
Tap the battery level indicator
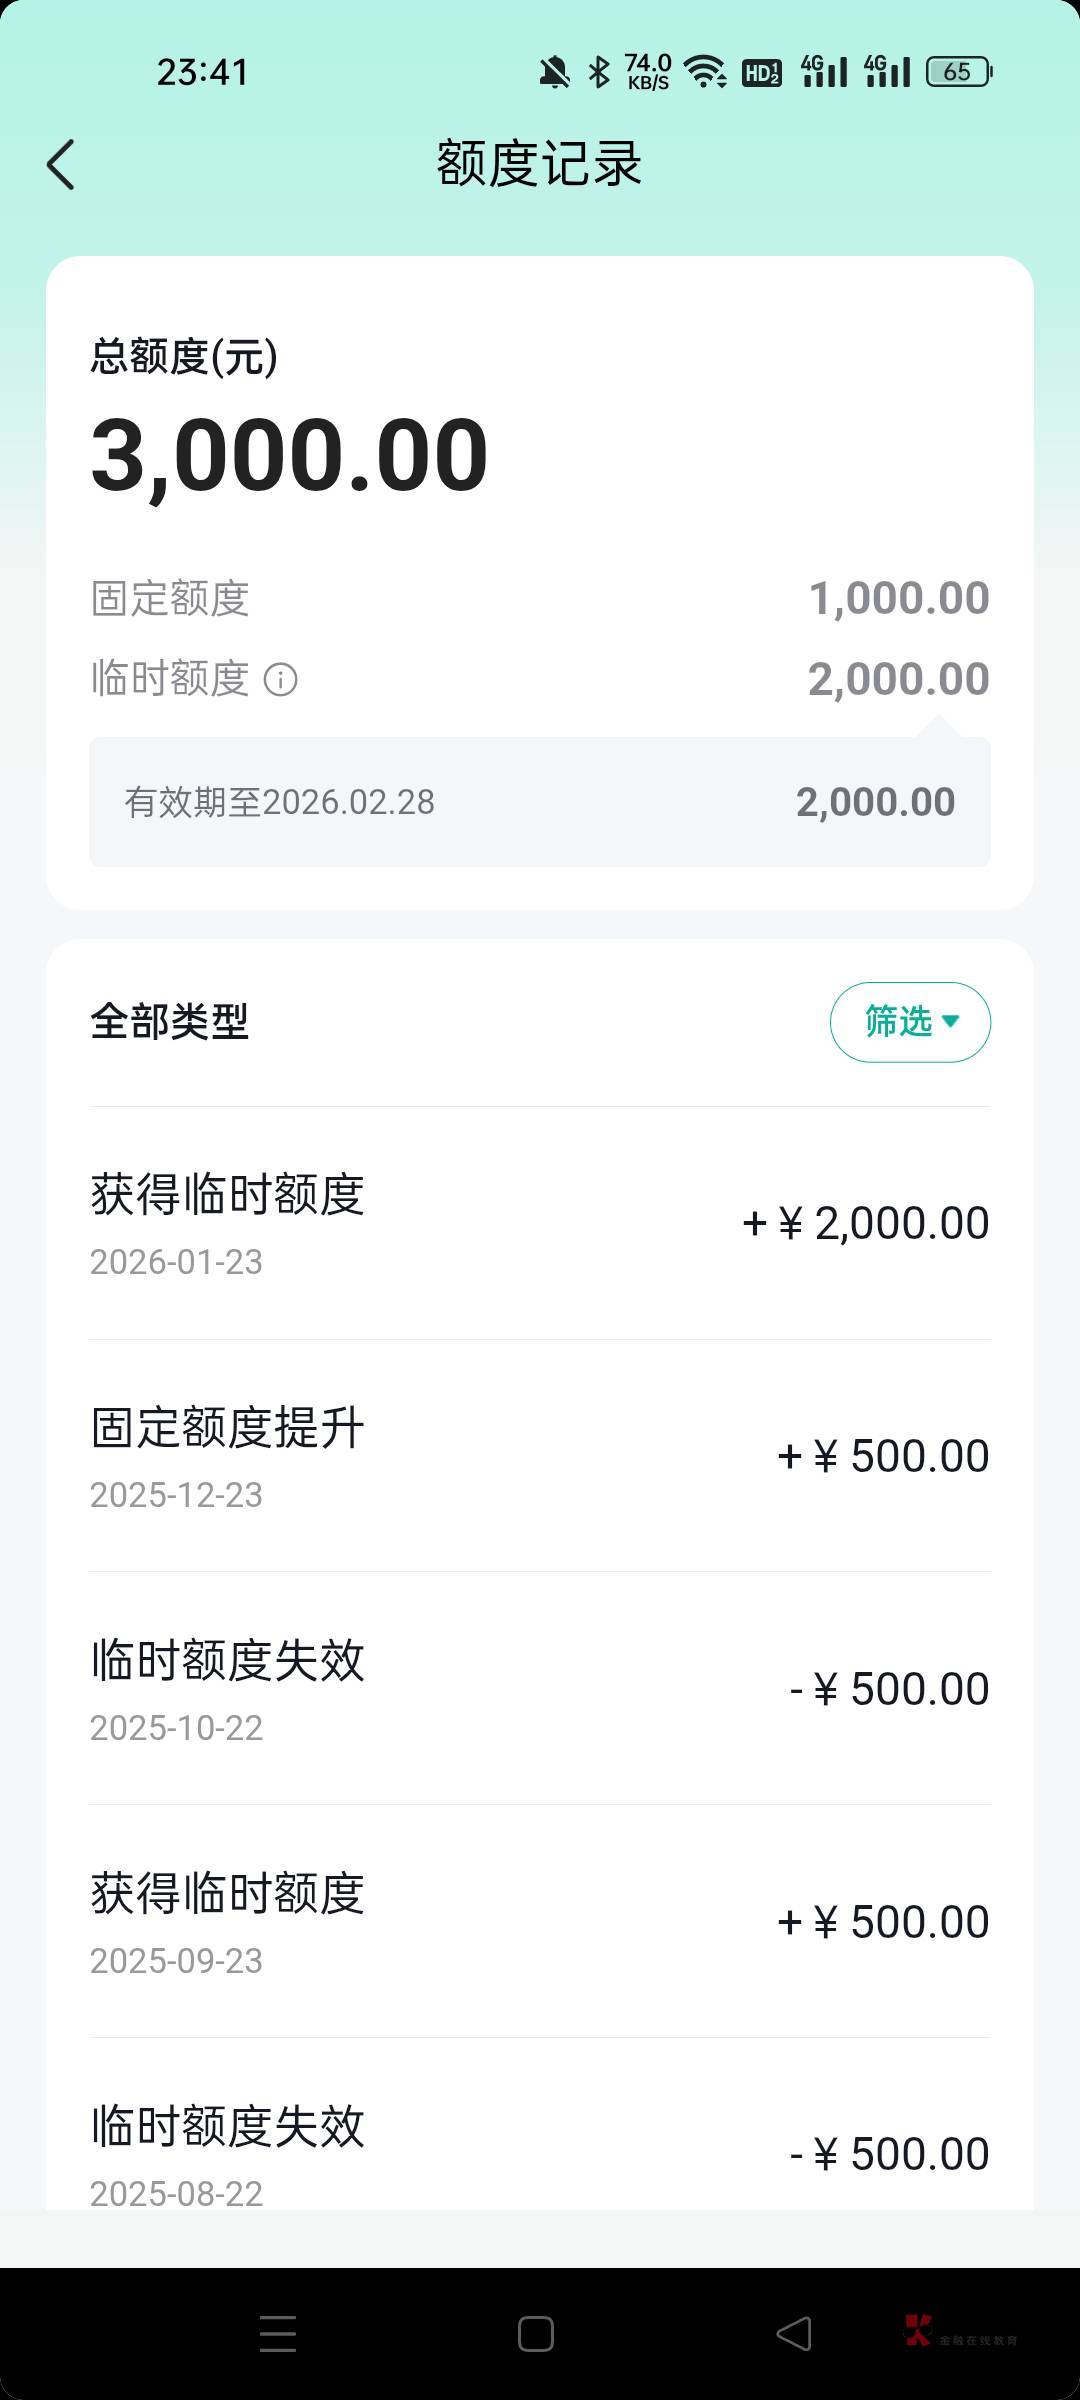(959, 72)
